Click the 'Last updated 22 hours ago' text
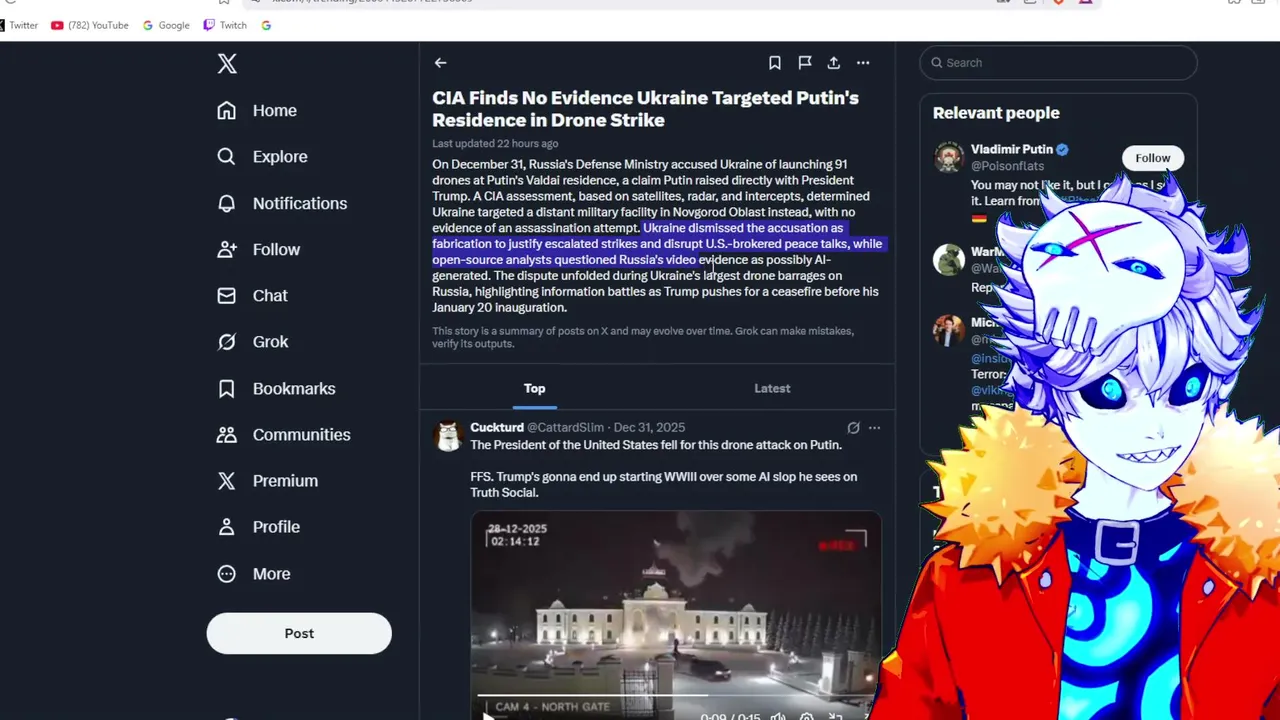Image resolution: width=1280 pixels, height=720 pixels. point(495,144)
